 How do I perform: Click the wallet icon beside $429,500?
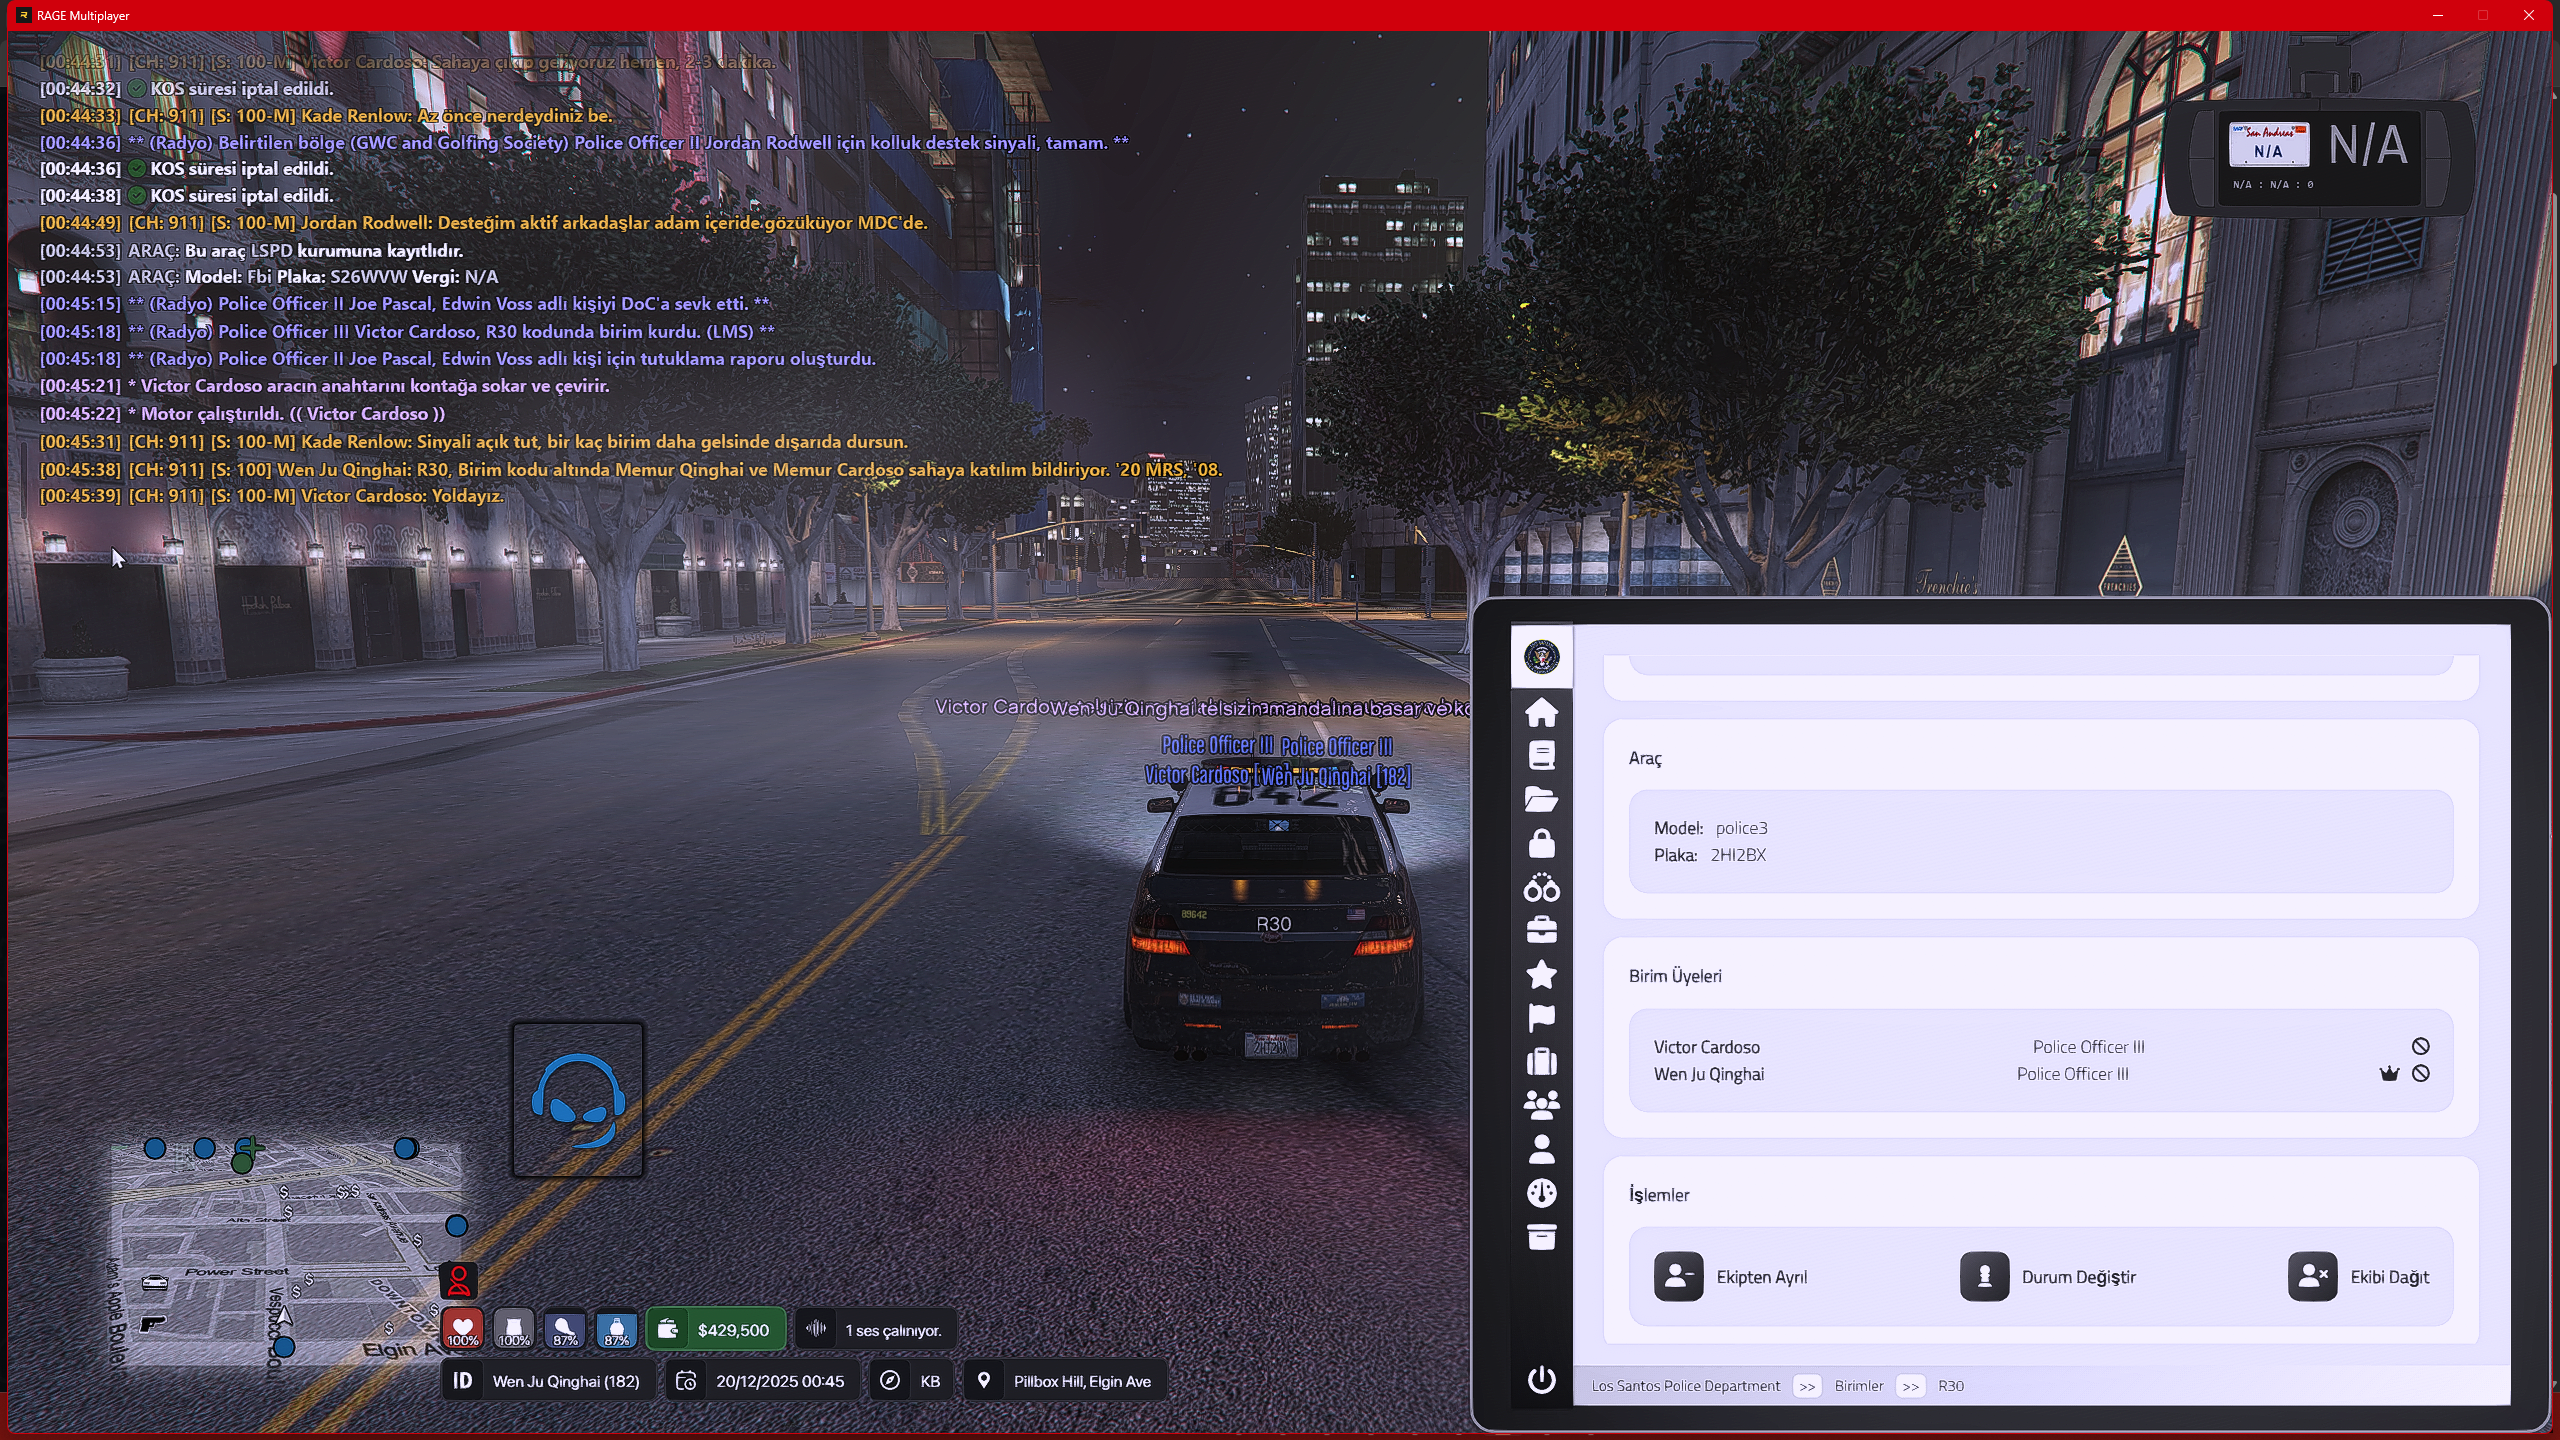click(668, 1329)
